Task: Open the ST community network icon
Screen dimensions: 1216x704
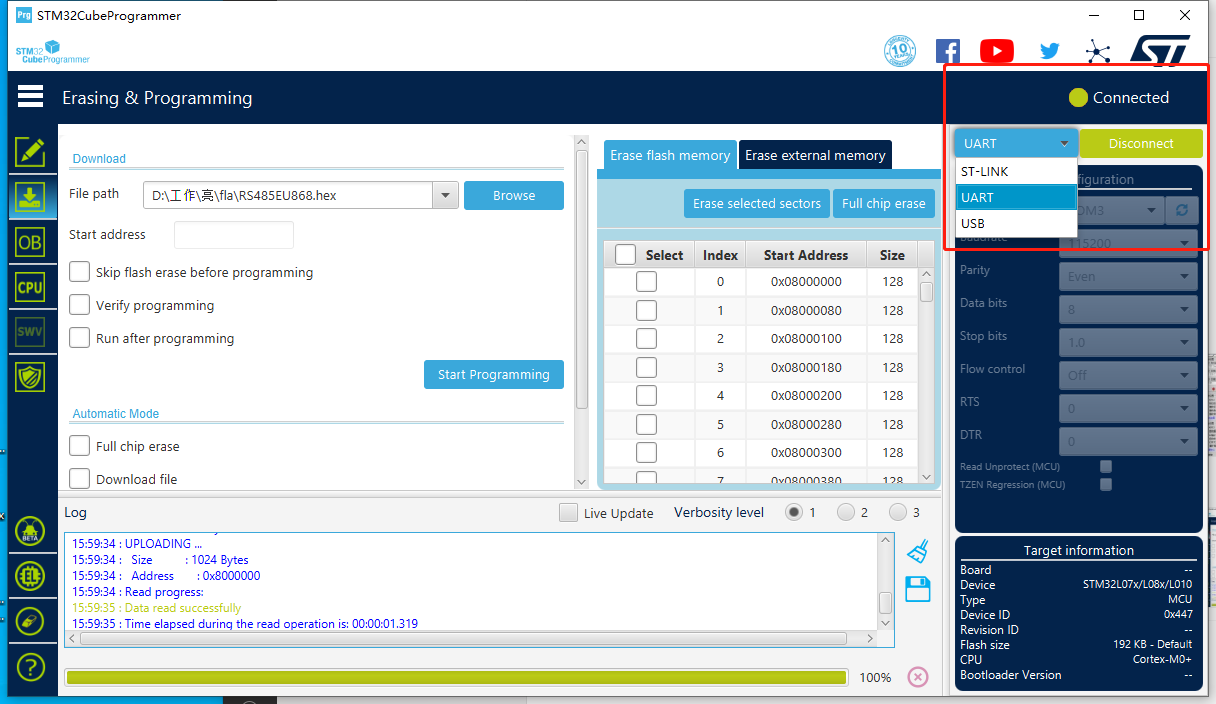Action: pyautogui.click(x=1098, y=52)
